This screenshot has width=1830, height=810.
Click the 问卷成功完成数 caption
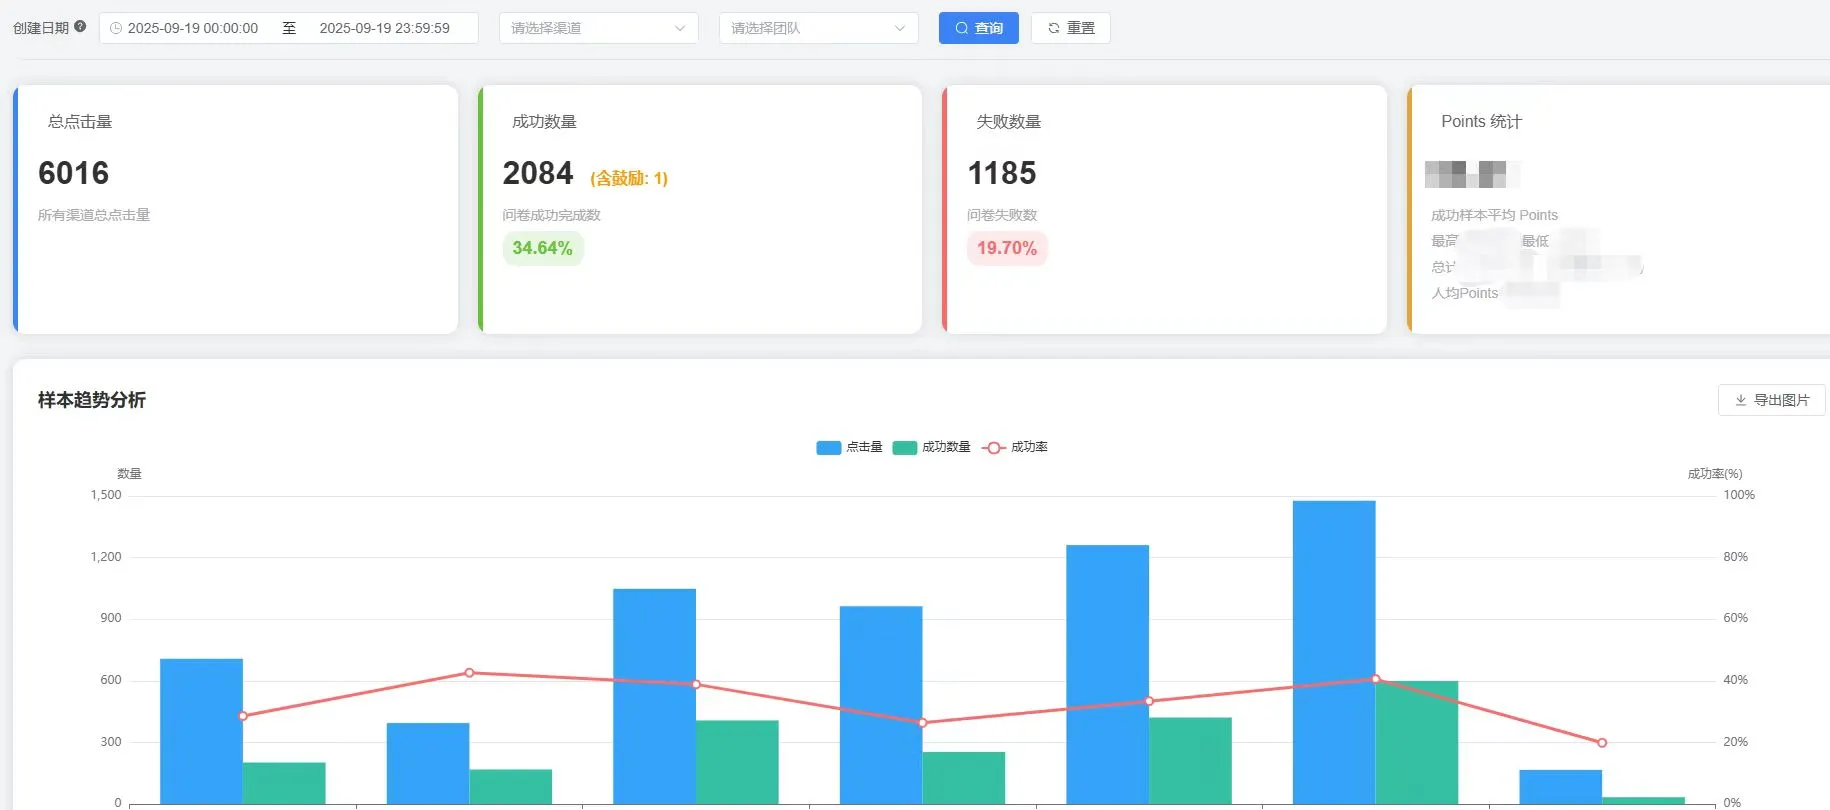click(552, 215)
